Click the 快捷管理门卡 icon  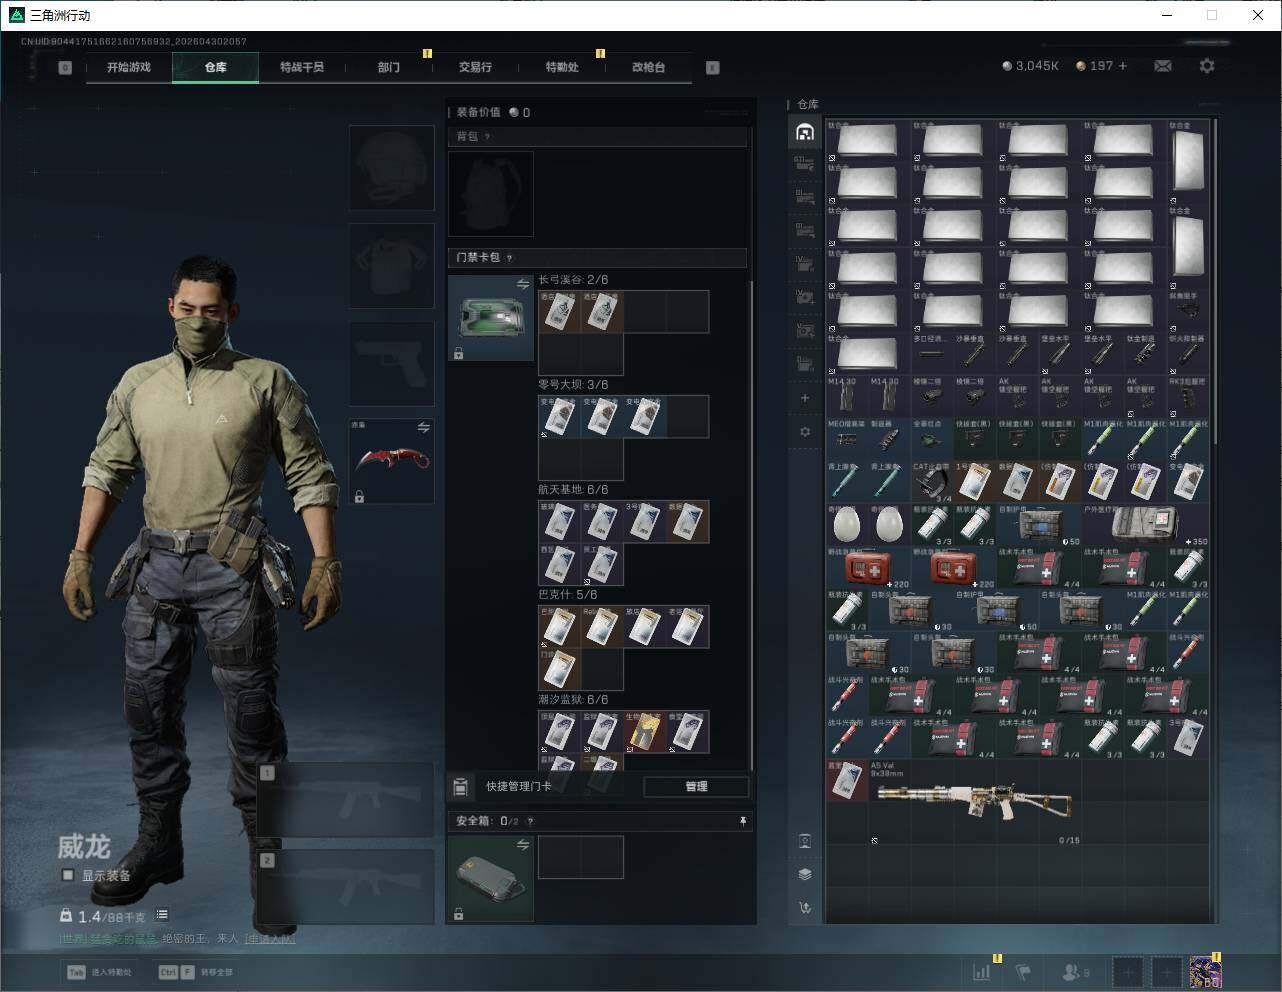click(461, 787)
